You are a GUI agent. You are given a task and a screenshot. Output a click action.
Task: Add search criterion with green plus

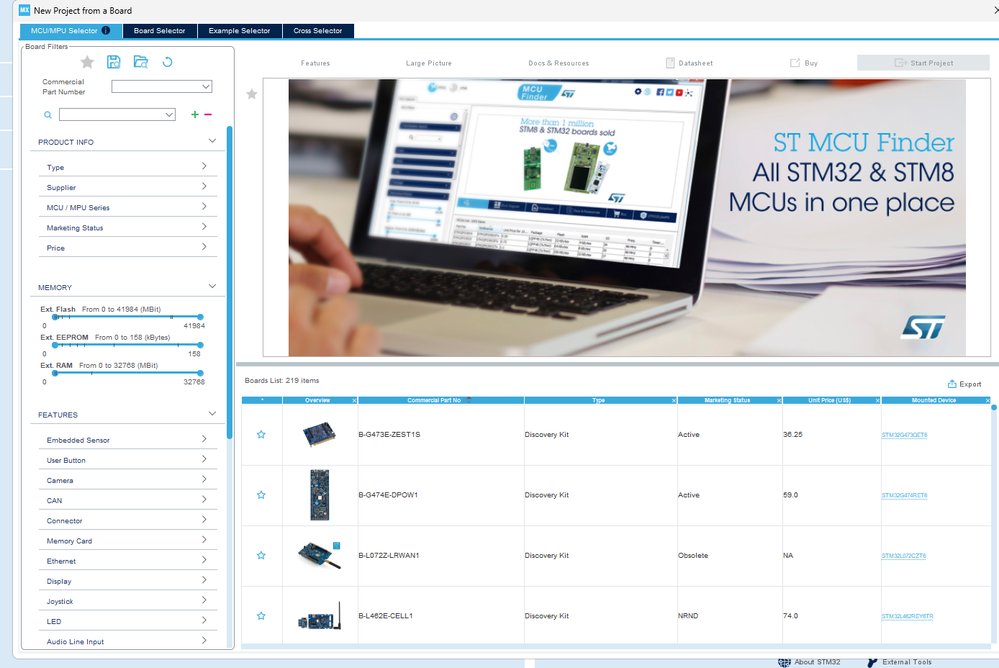tap(195, 114)
